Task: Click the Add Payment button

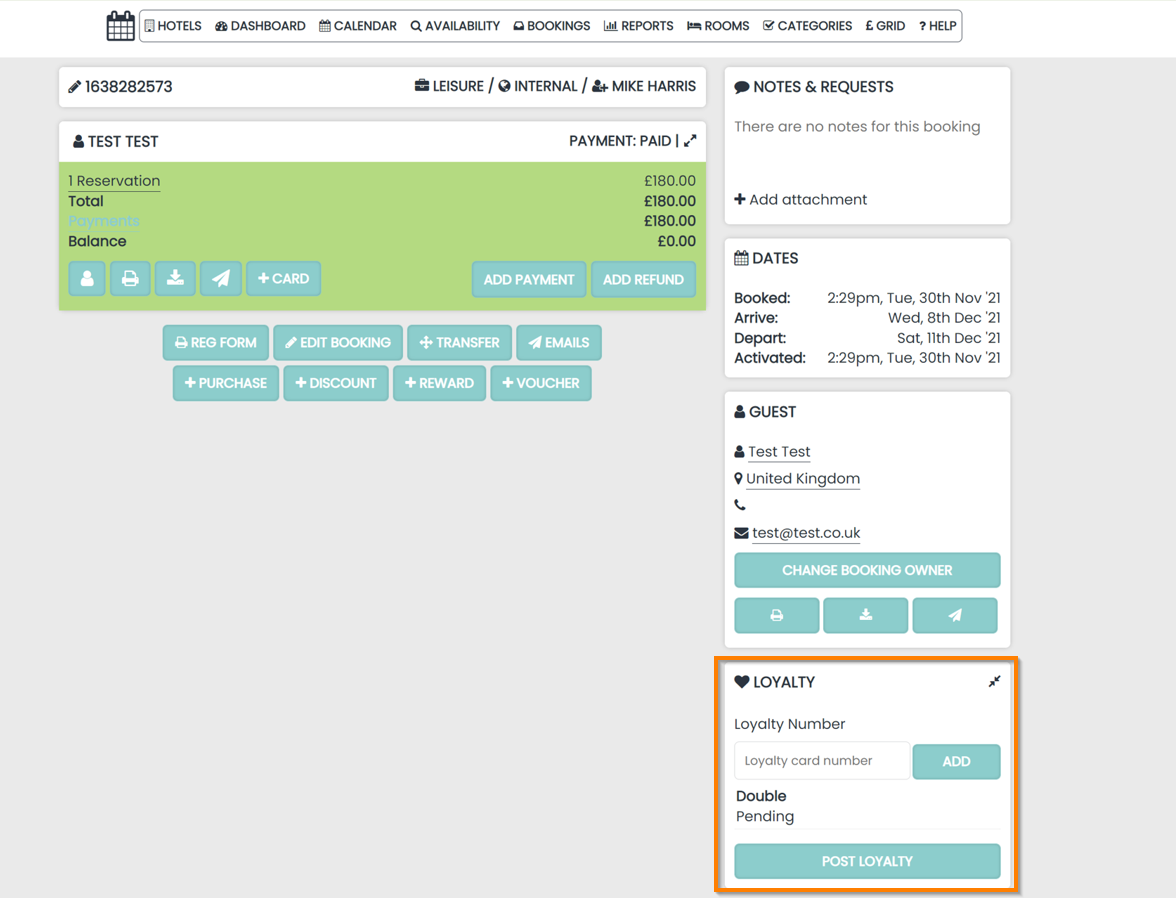Action: (x=529, y=280)
